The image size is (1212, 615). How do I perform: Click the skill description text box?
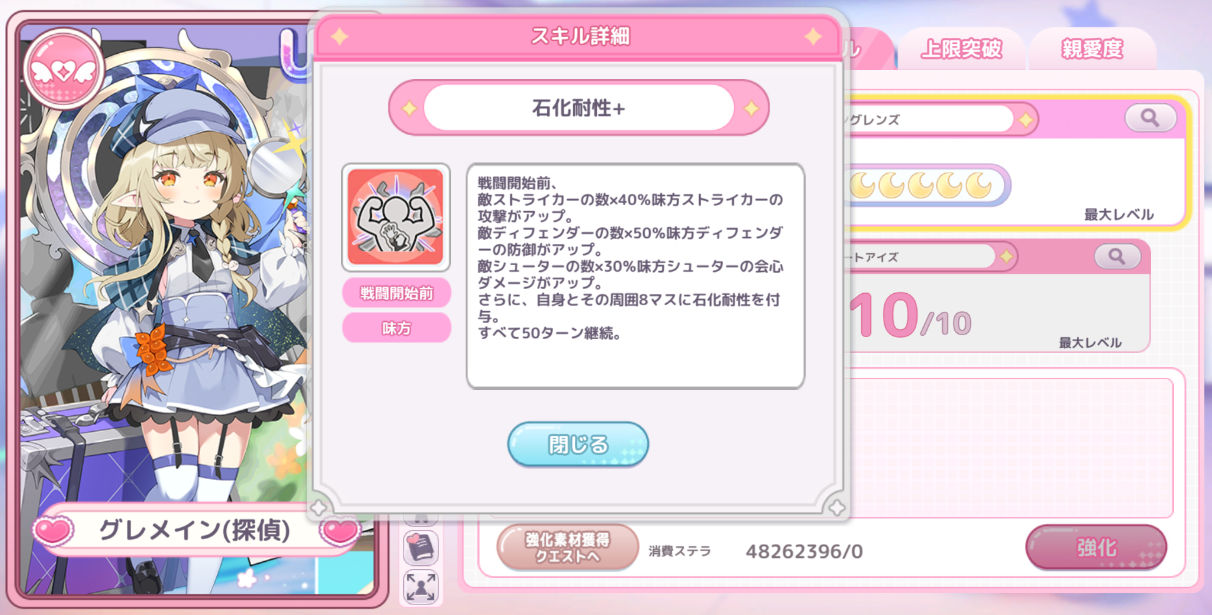click(636, 276)
